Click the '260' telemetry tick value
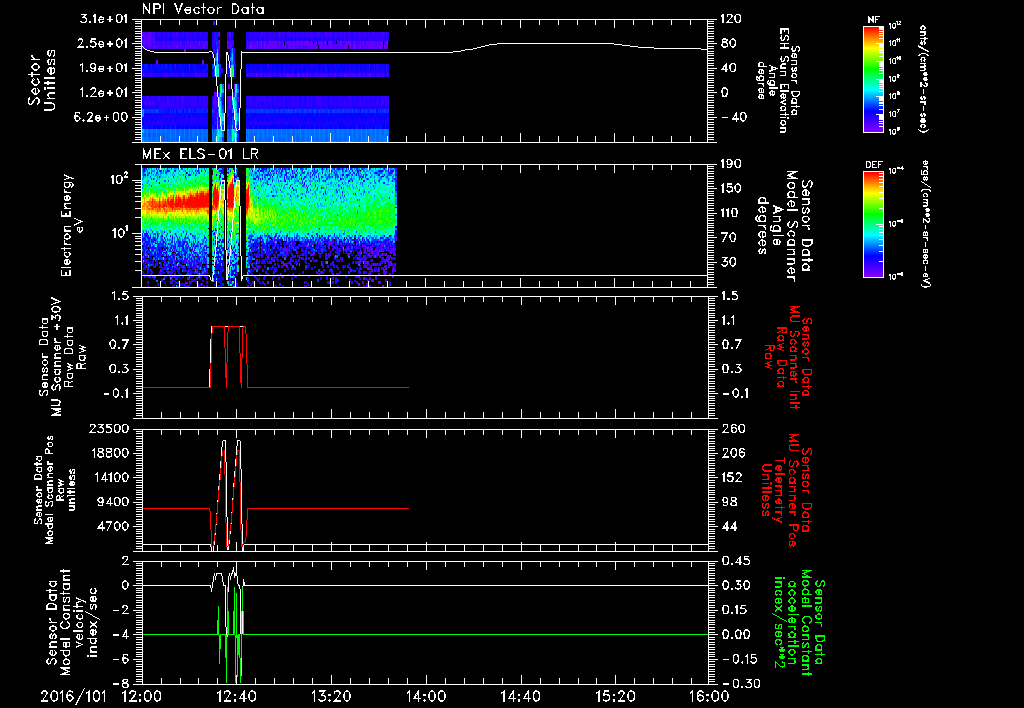This screenshot has height=708, width=1024. pos(732,428)
